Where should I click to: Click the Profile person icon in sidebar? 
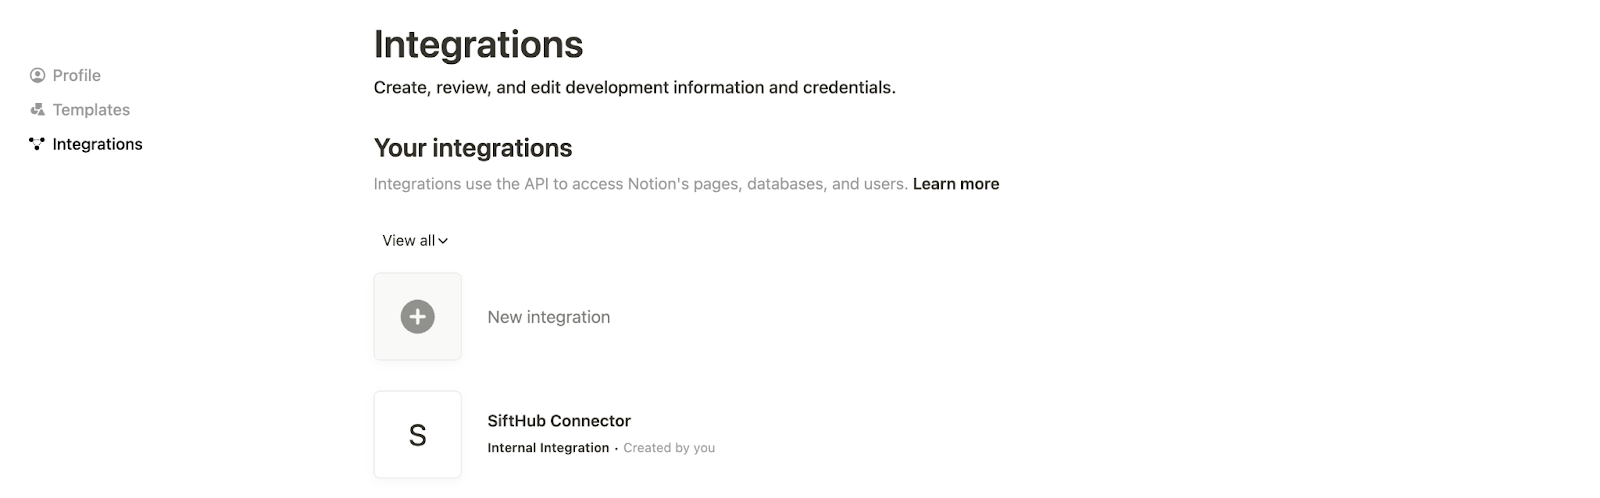click(38, 75)
